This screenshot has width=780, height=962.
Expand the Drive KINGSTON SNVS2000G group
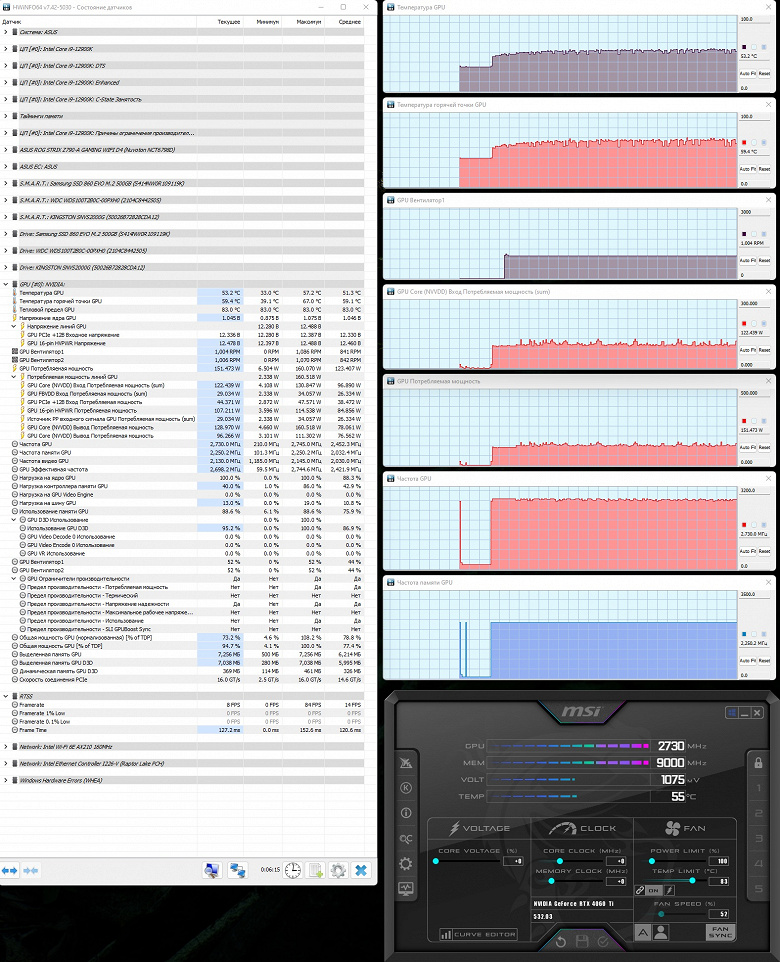tap(6, 267)
